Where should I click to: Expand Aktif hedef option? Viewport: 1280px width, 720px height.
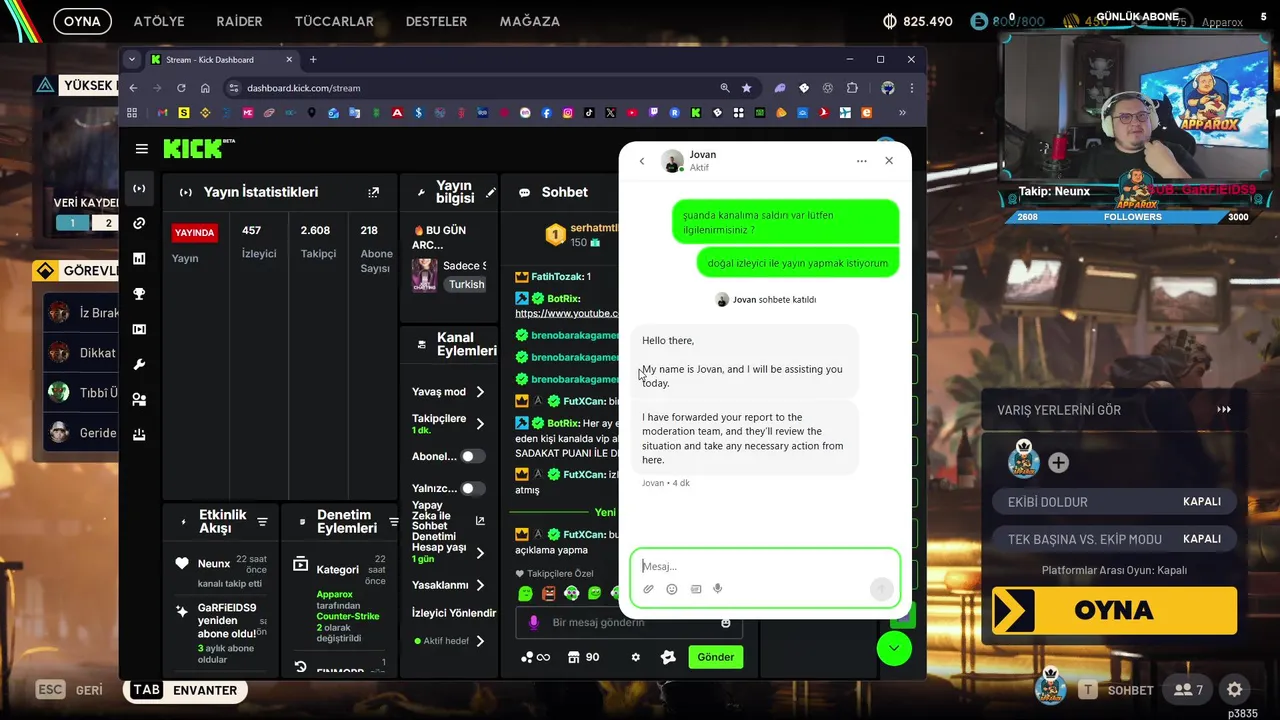point(480,641)
